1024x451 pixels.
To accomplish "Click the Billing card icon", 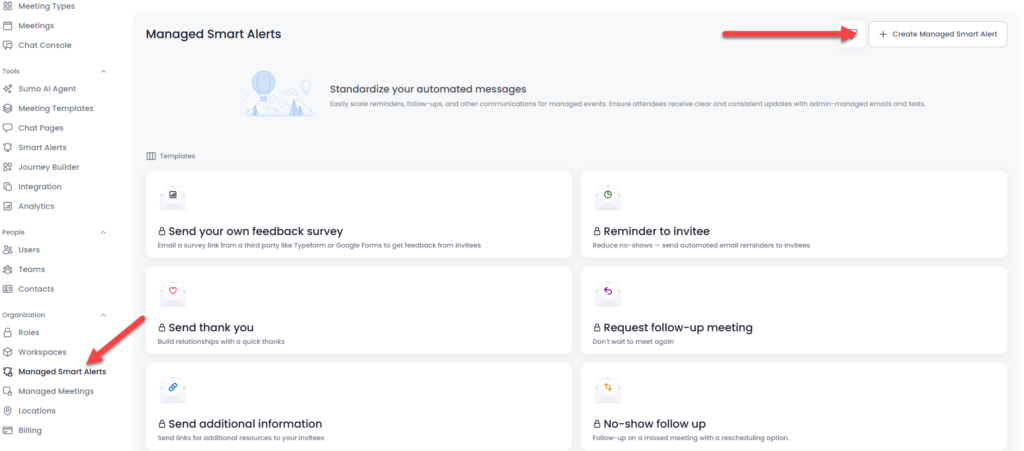I will click(8, 430).
